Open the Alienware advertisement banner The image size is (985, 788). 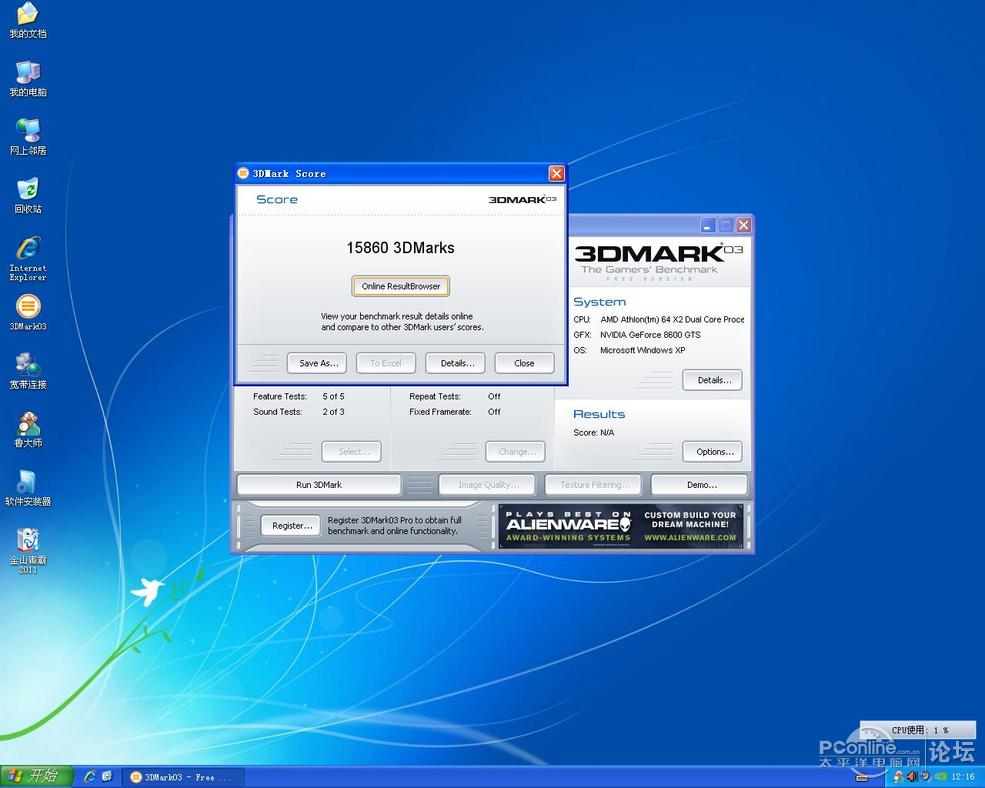pos(621,526)
